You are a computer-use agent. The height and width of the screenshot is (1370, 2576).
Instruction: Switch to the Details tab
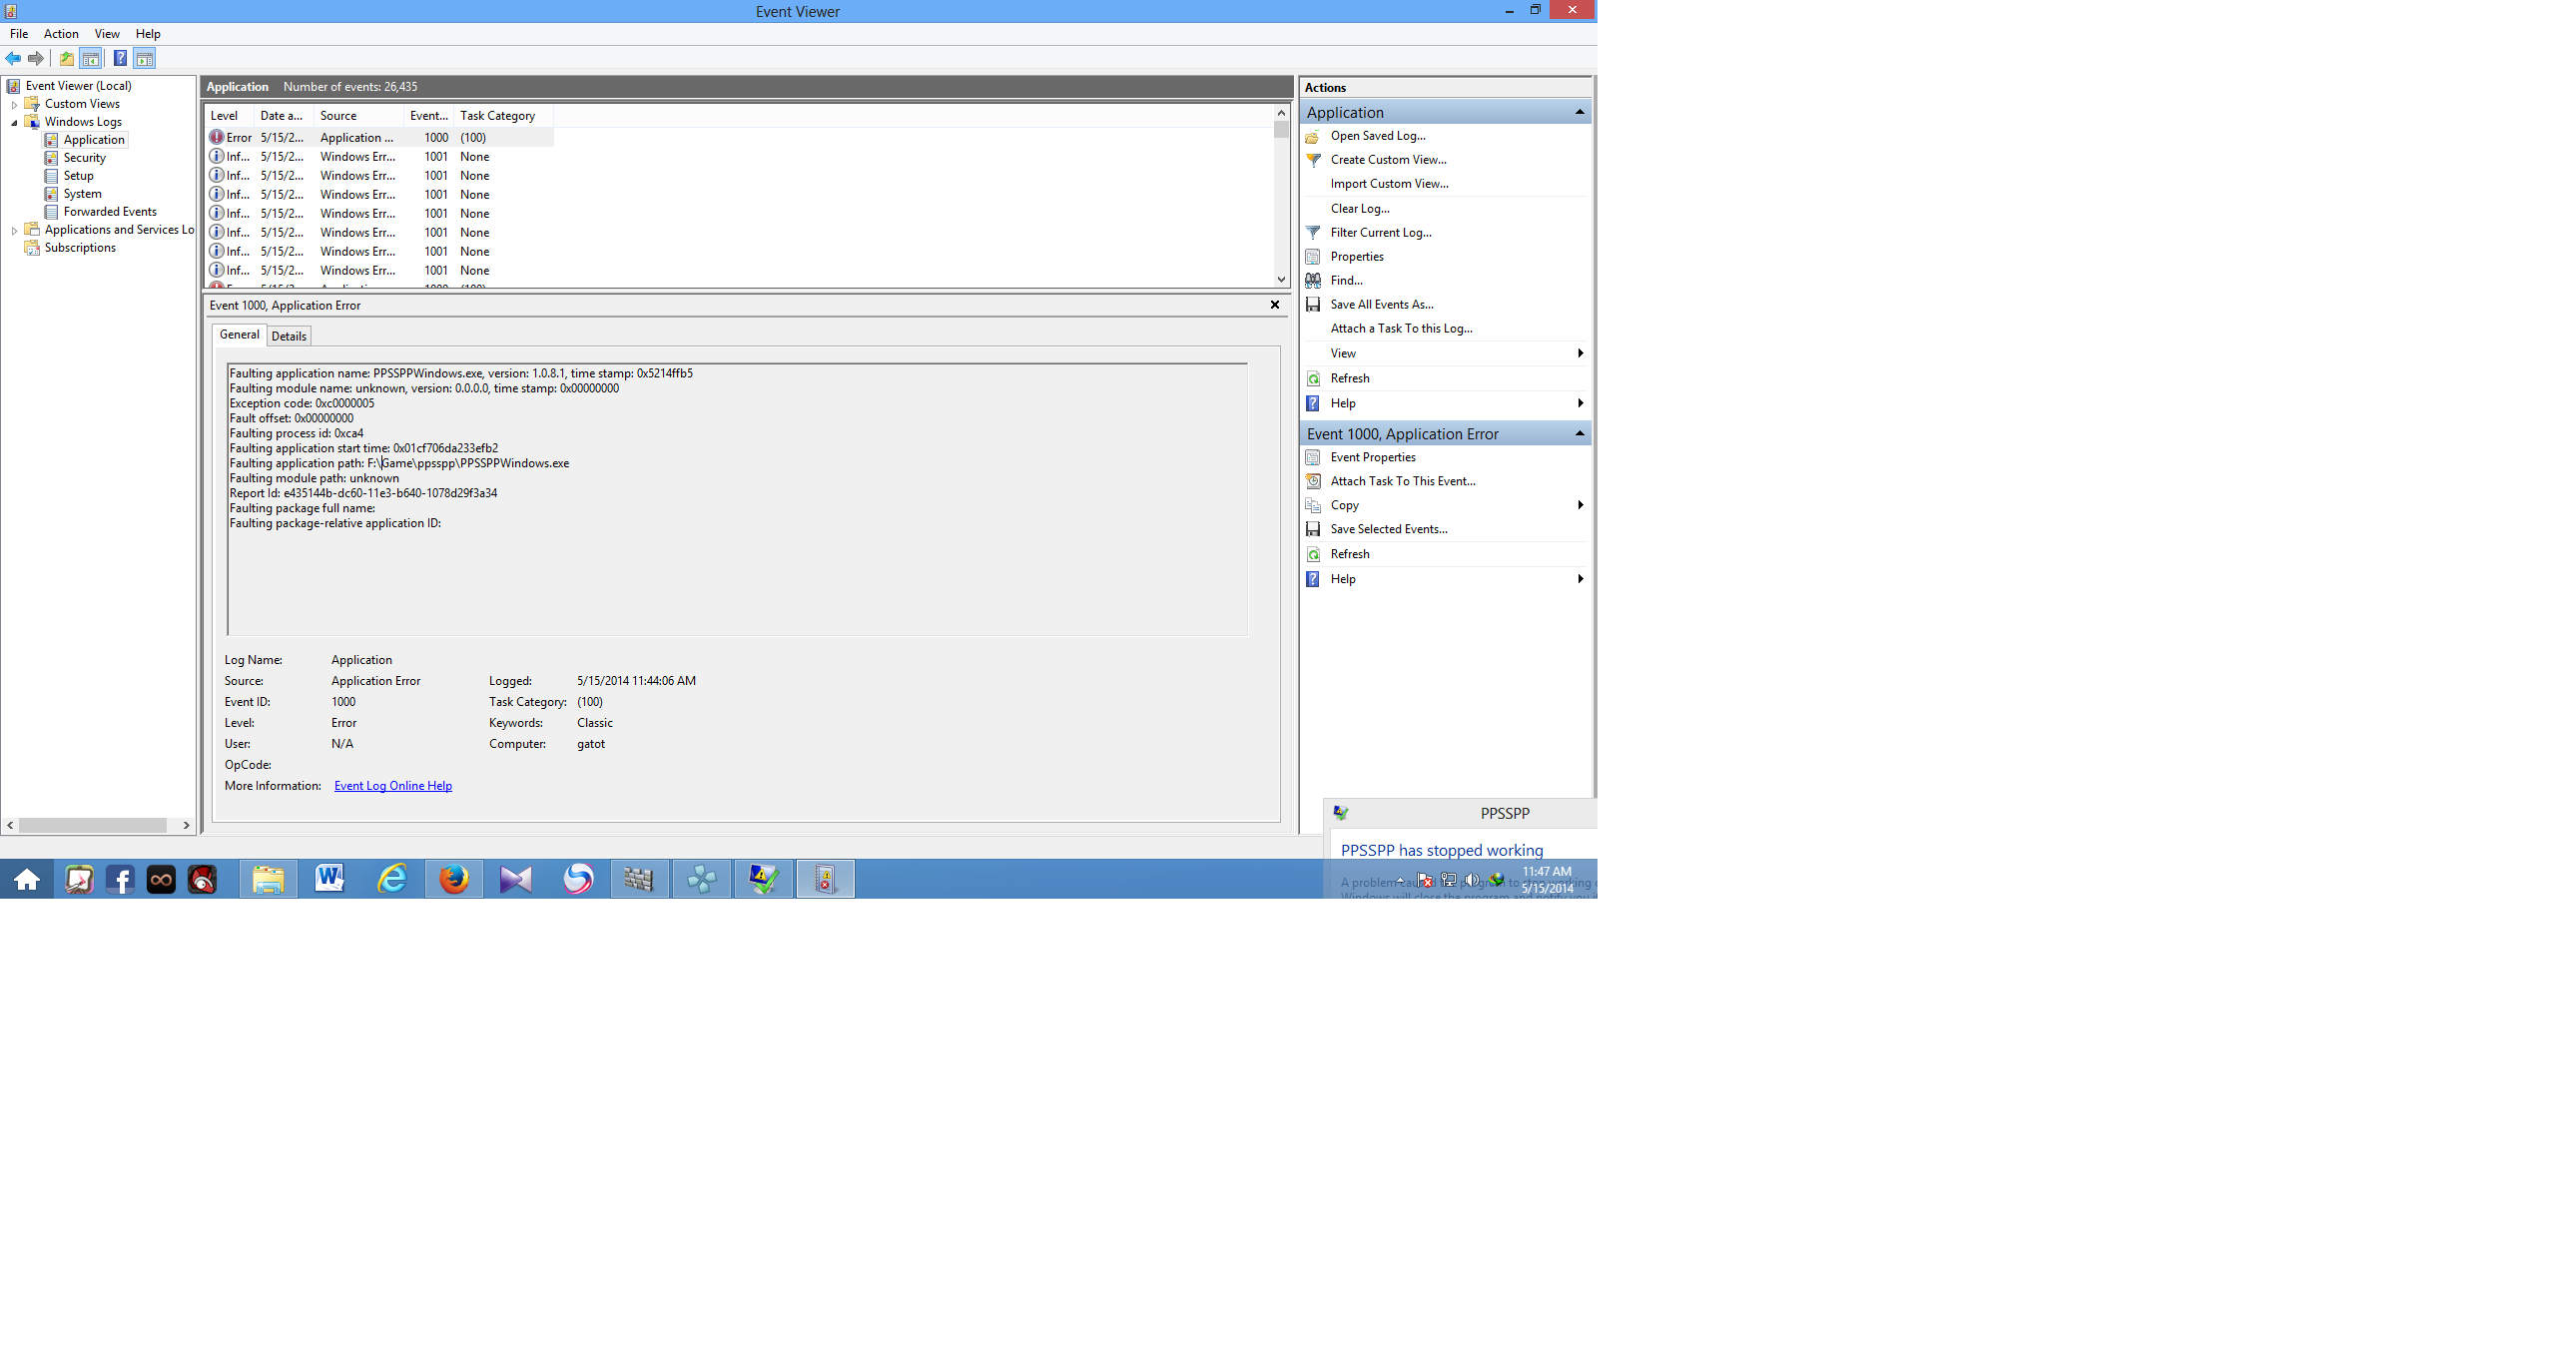289,336
